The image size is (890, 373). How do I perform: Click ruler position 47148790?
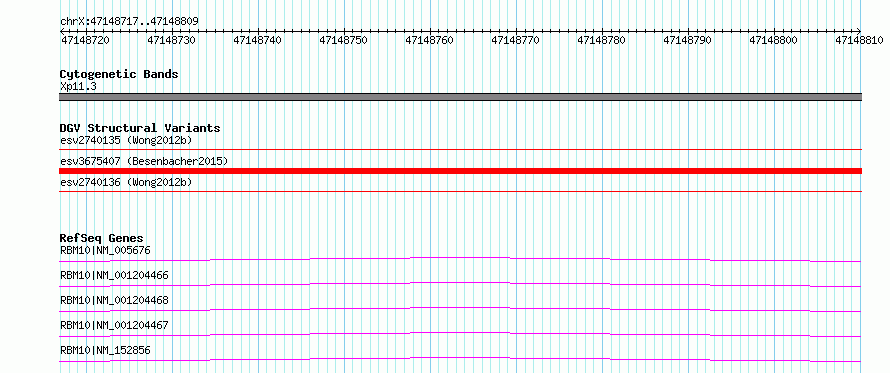tap(687, 40)
